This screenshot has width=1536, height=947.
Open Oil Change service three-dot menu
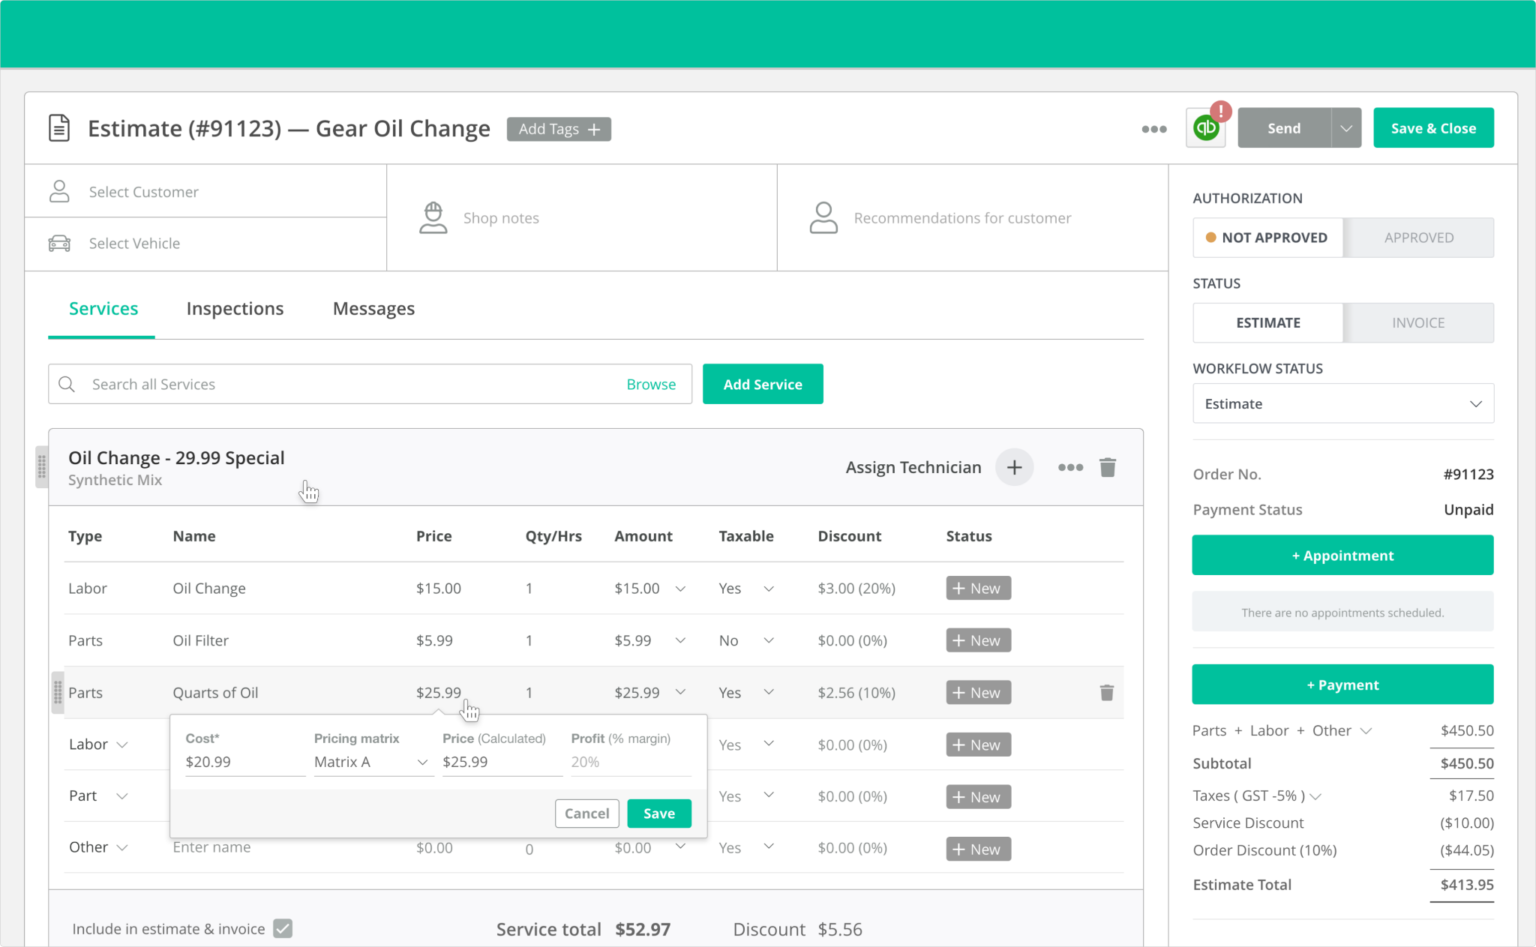coord(1070,468)
